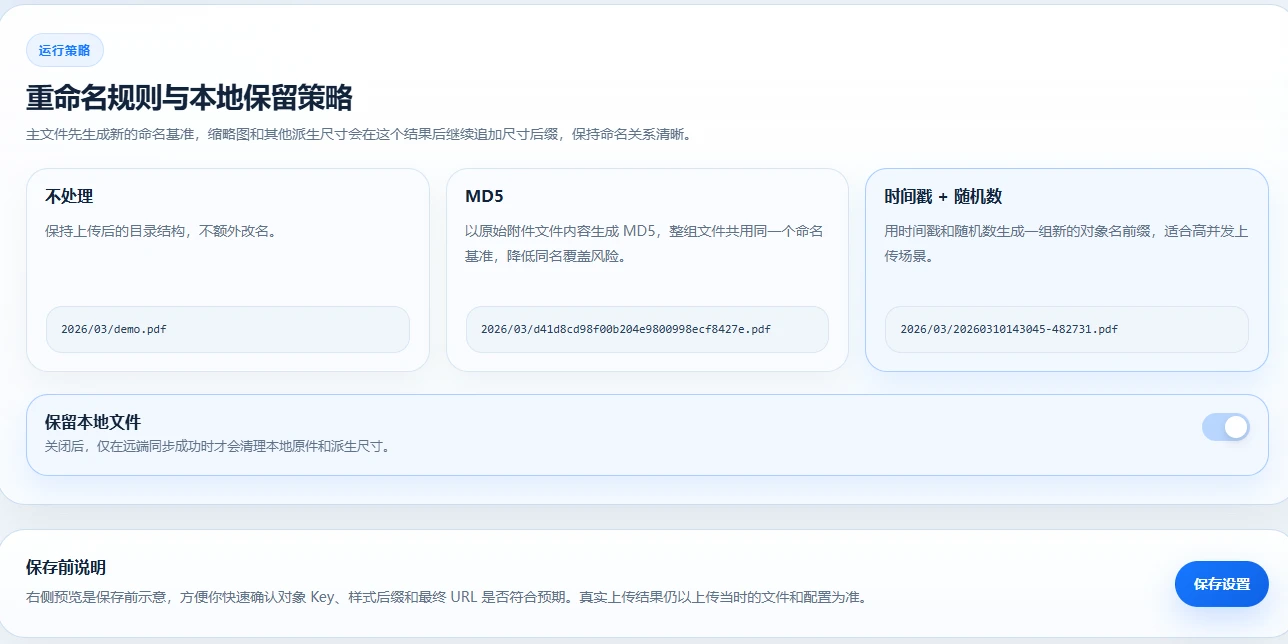
Task: Click empty area inside 保留本地文件 panel
Action: click(x=800, y=435)
